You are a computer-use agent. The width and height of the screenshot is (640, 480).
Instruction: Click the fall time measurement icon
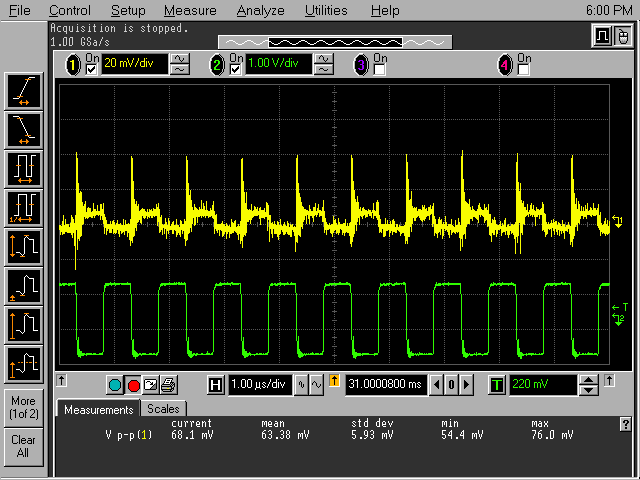click(23, 129)
